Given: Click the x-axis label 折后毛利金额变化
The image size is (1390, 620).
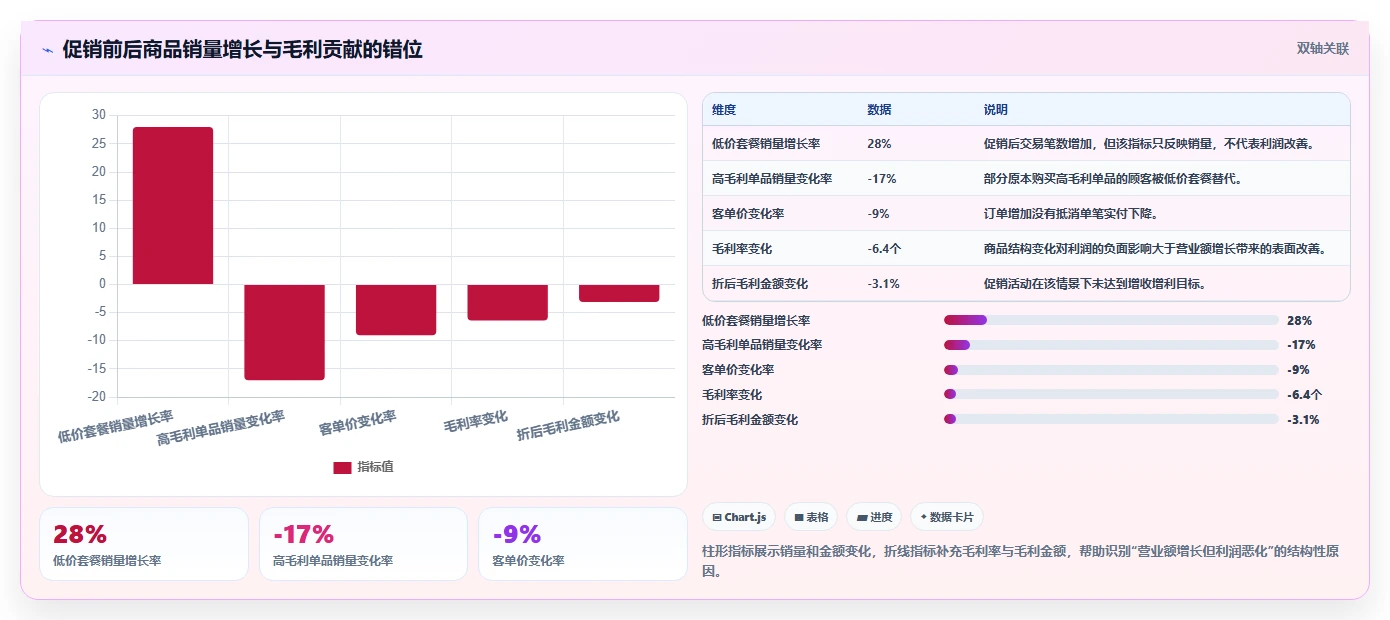Looking at the screenshot, I should coord(568,426).
